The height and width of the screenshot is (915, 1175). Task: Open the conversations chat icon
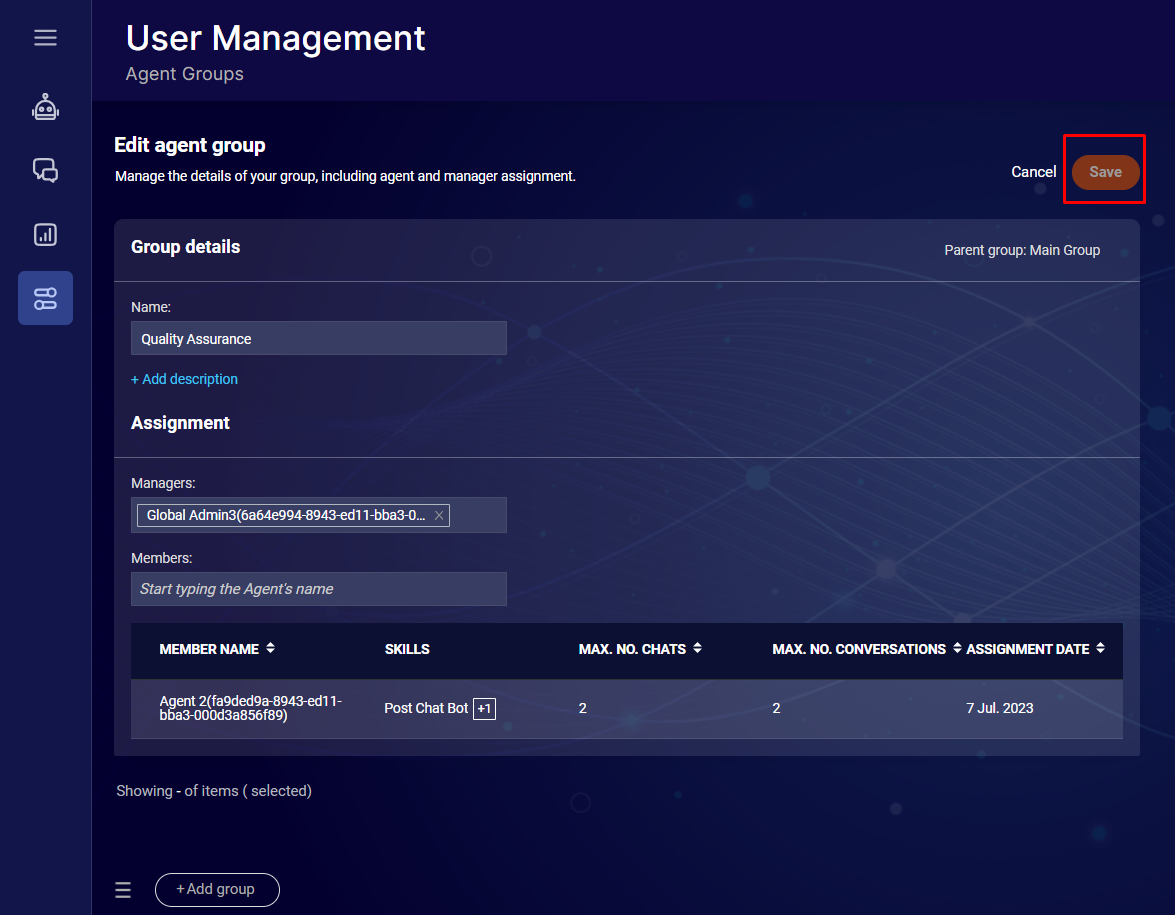45,170
